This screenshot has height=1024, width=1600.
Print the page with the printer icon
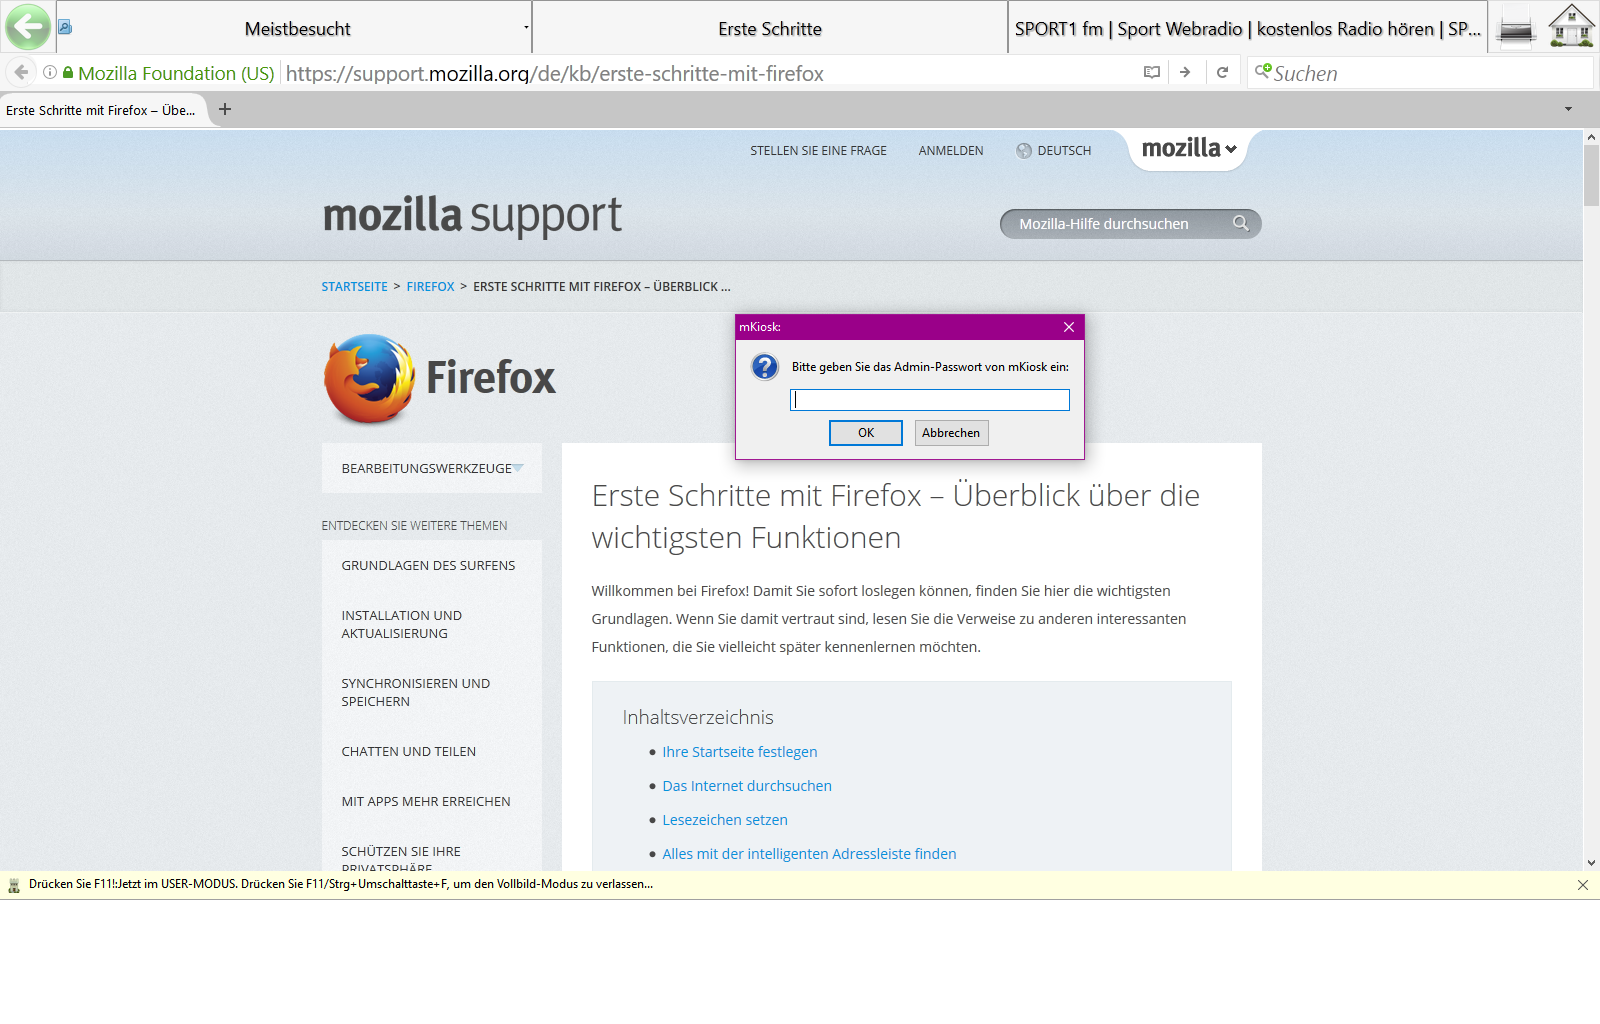point(1516,29)
